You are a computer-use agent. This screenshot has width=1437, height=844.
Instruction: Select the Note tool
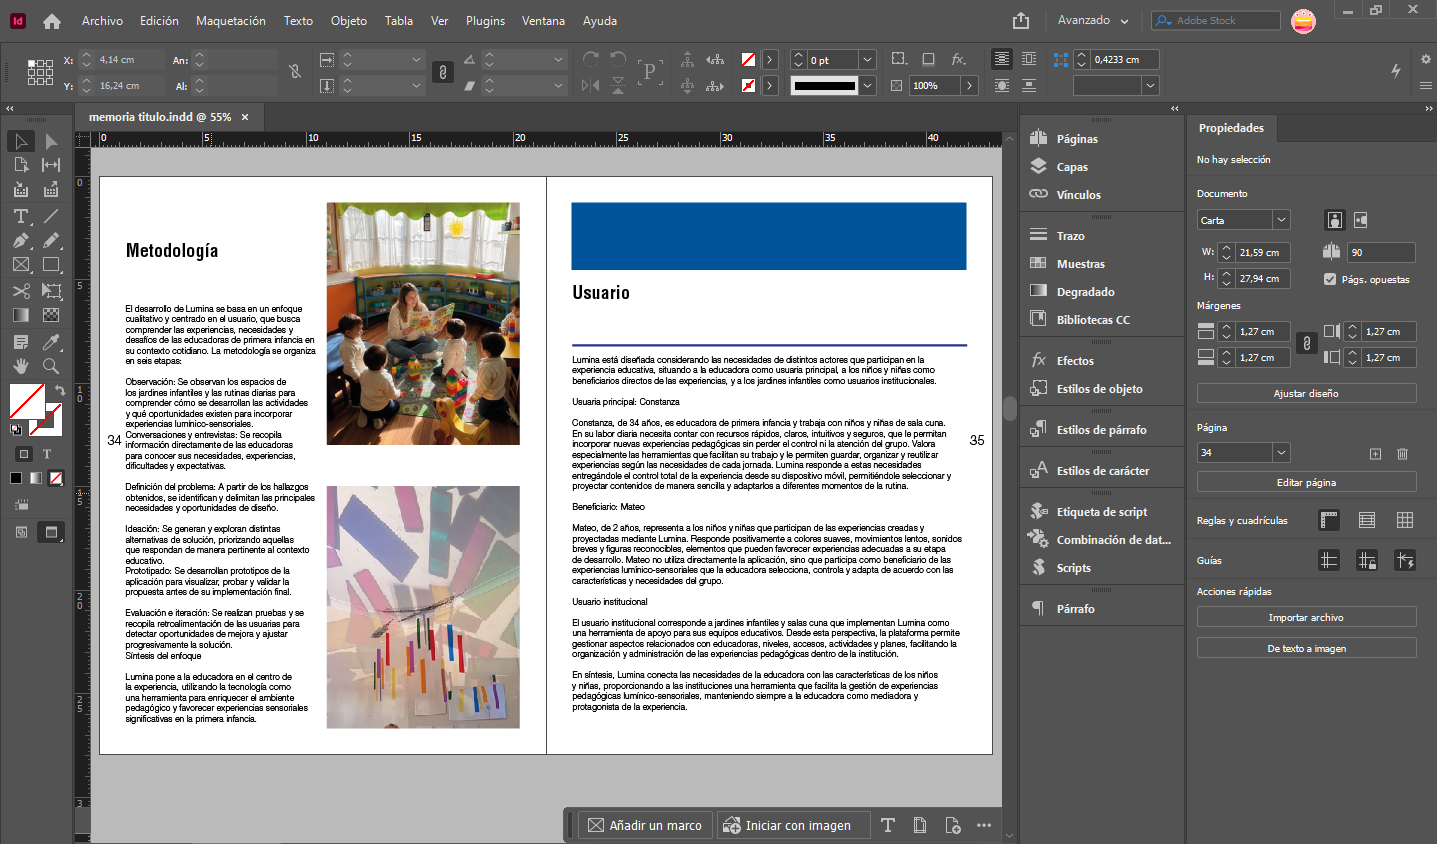[x=21, y=342]
